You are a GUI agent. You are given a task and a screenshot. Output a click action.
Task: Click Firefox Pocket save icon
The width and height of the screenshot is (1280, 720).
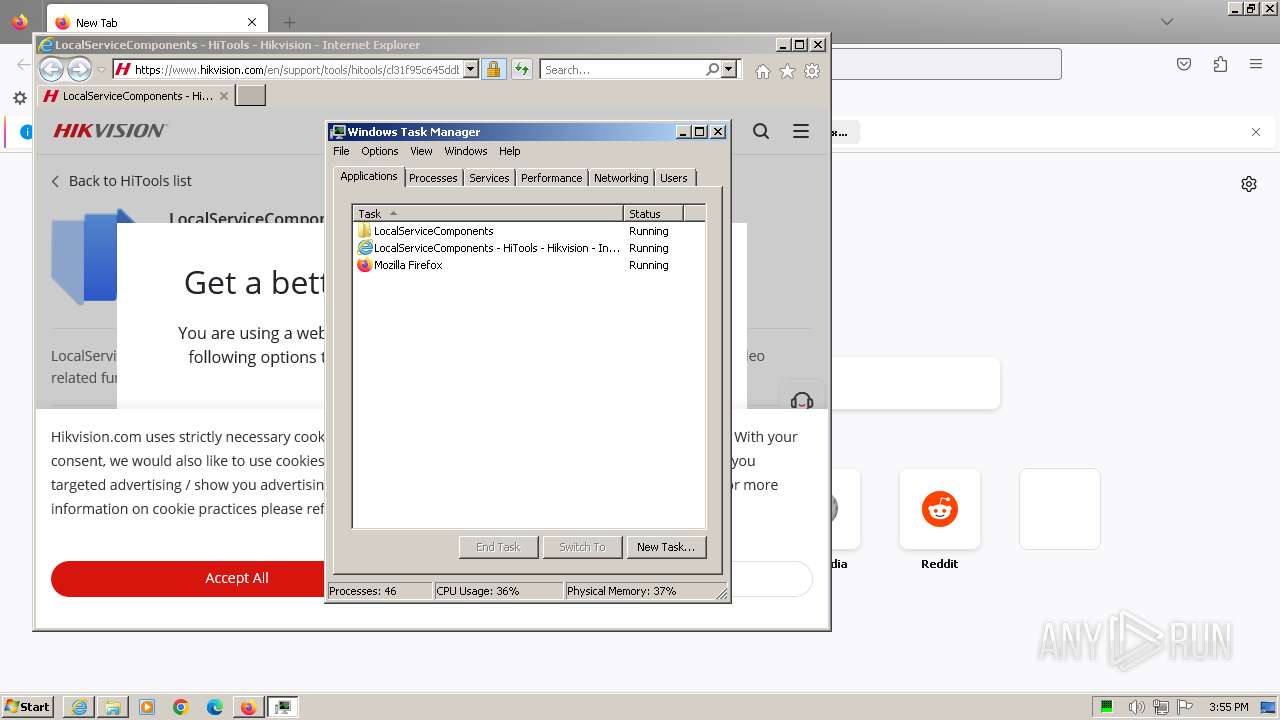tap(1184, 64)
